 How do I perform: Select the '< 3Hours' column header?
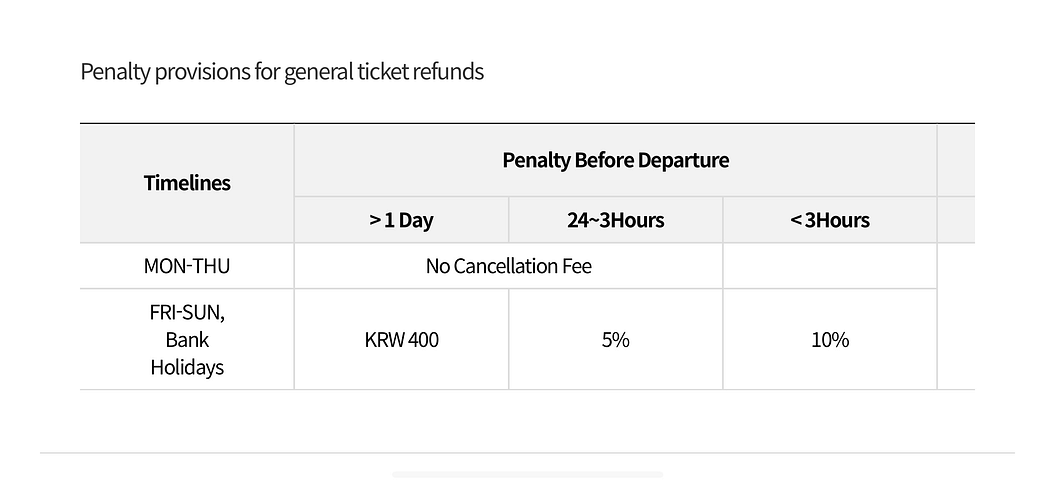(829, 220)
